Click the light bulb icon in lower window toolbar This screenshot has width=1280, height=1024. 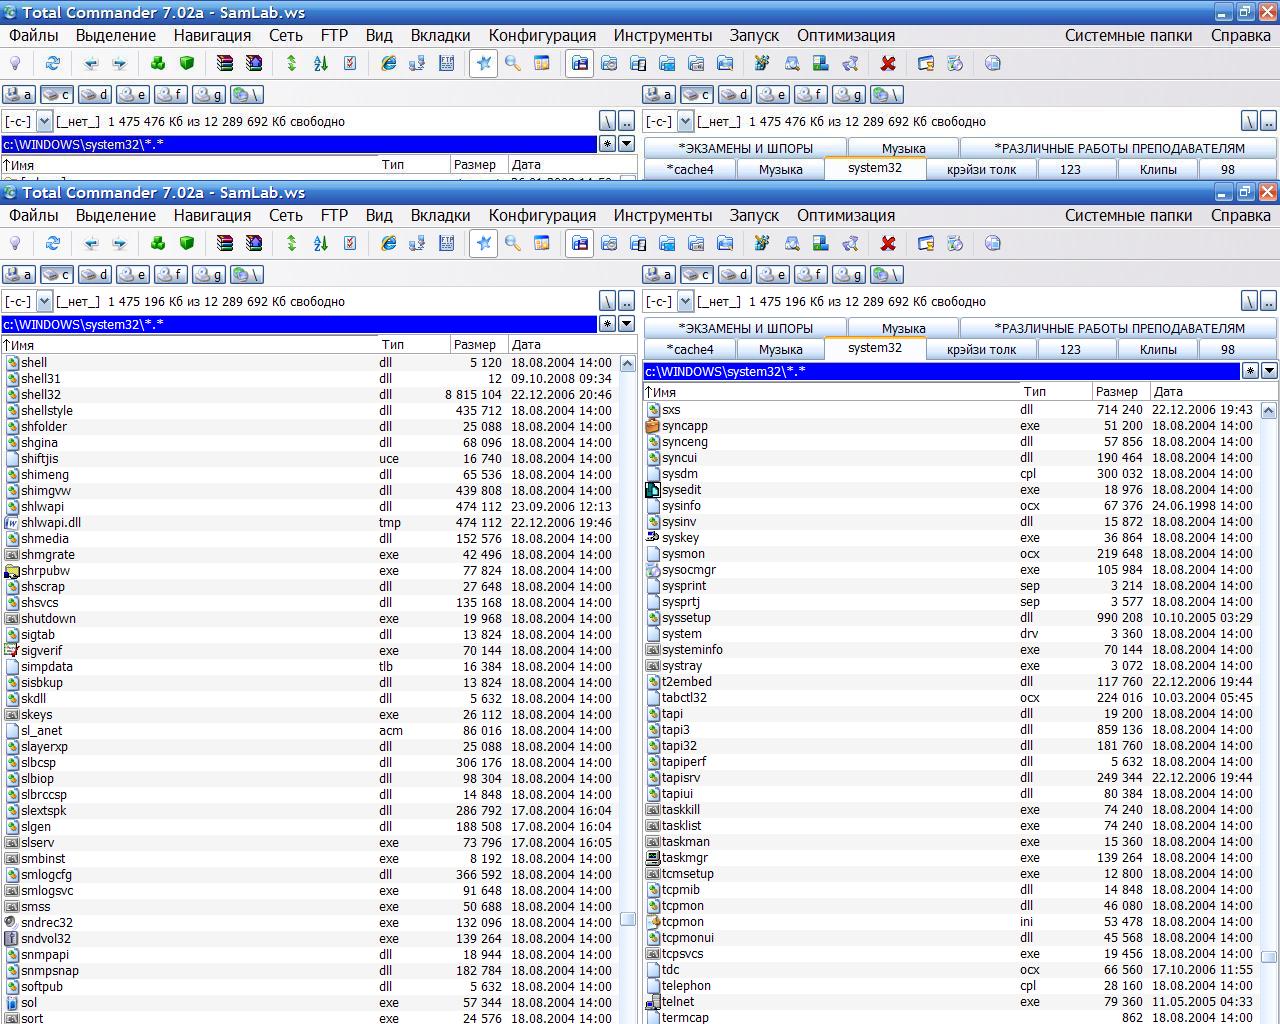click(x=15, y=243)
